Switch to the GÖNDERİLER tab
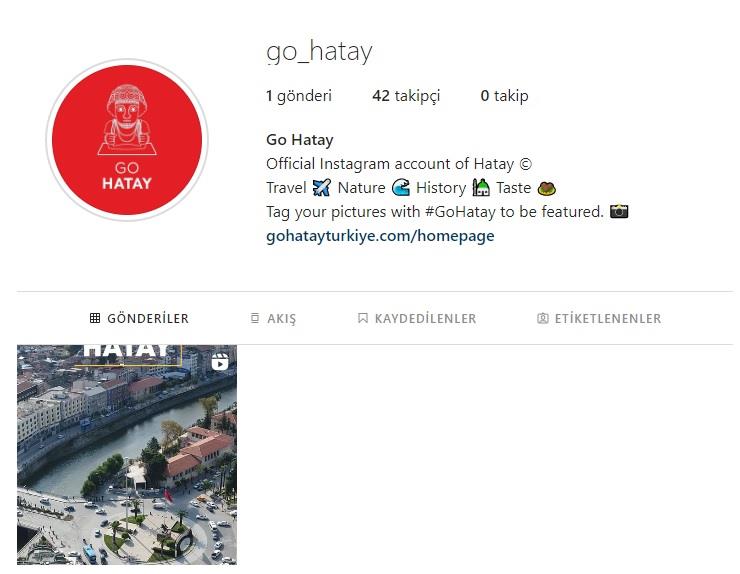This screenshot has width=740, height=574. [139, 318]
